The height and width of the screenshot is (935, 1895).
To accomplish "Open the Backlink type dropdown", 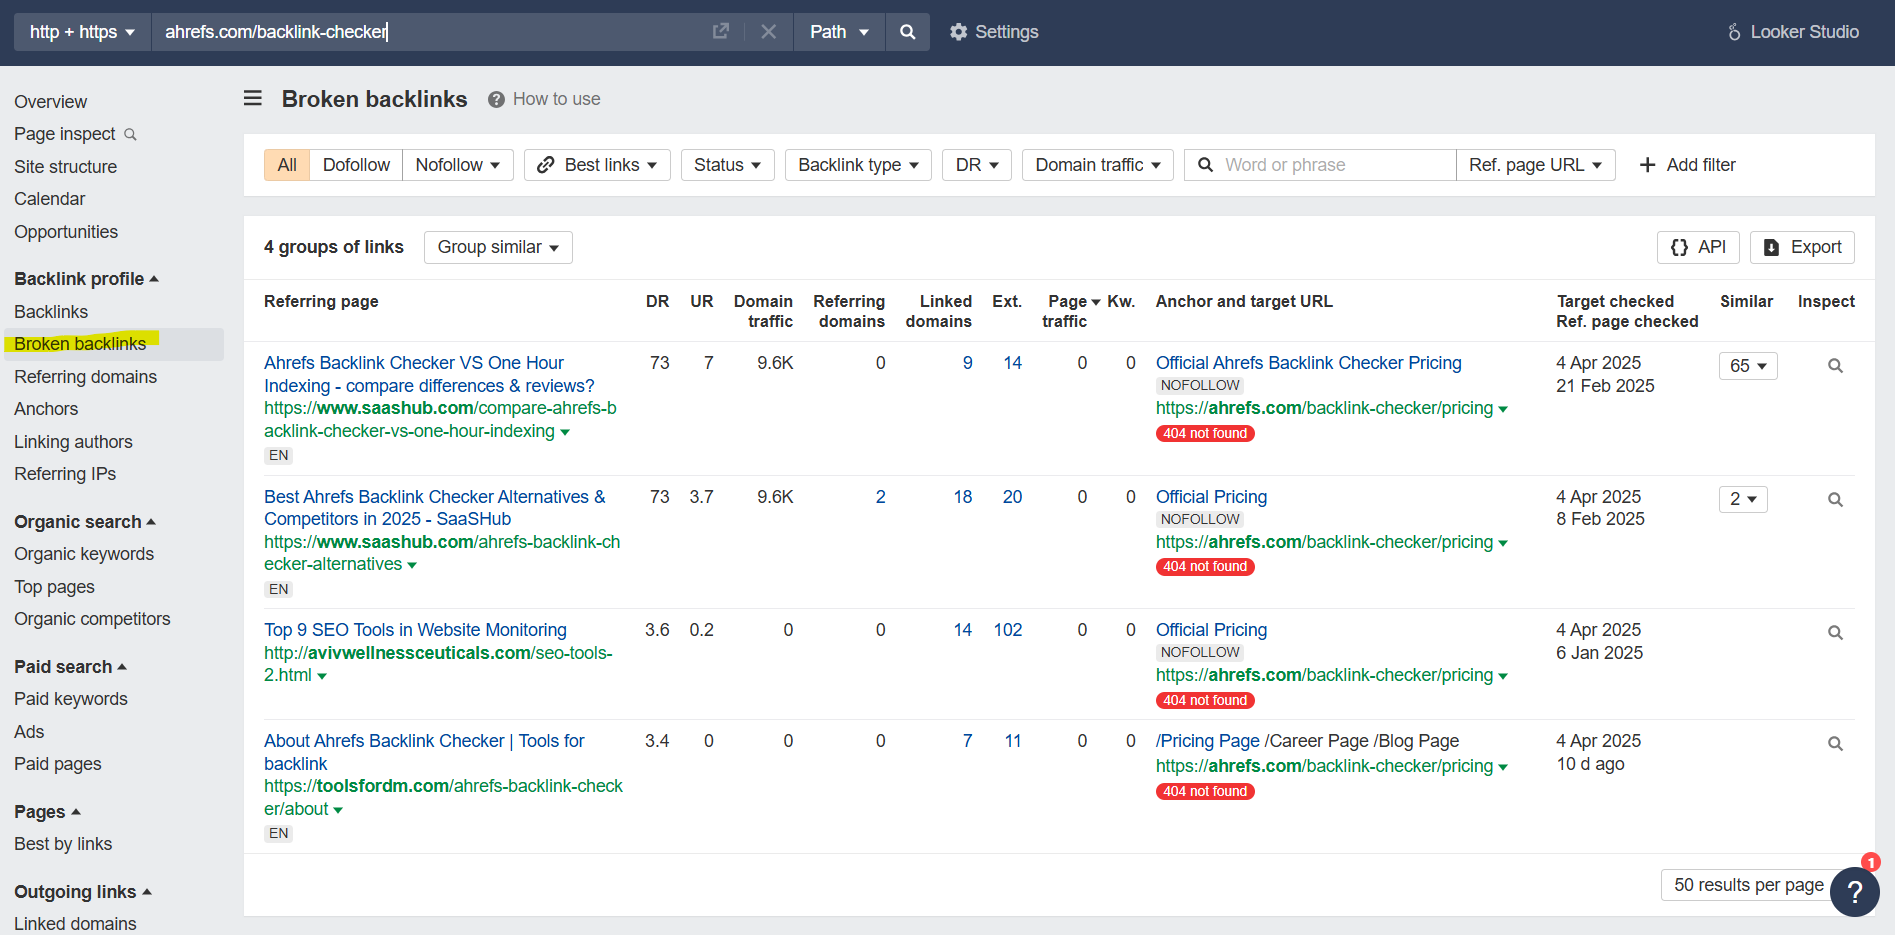I will pyautogui.click(x=858, y=165).
